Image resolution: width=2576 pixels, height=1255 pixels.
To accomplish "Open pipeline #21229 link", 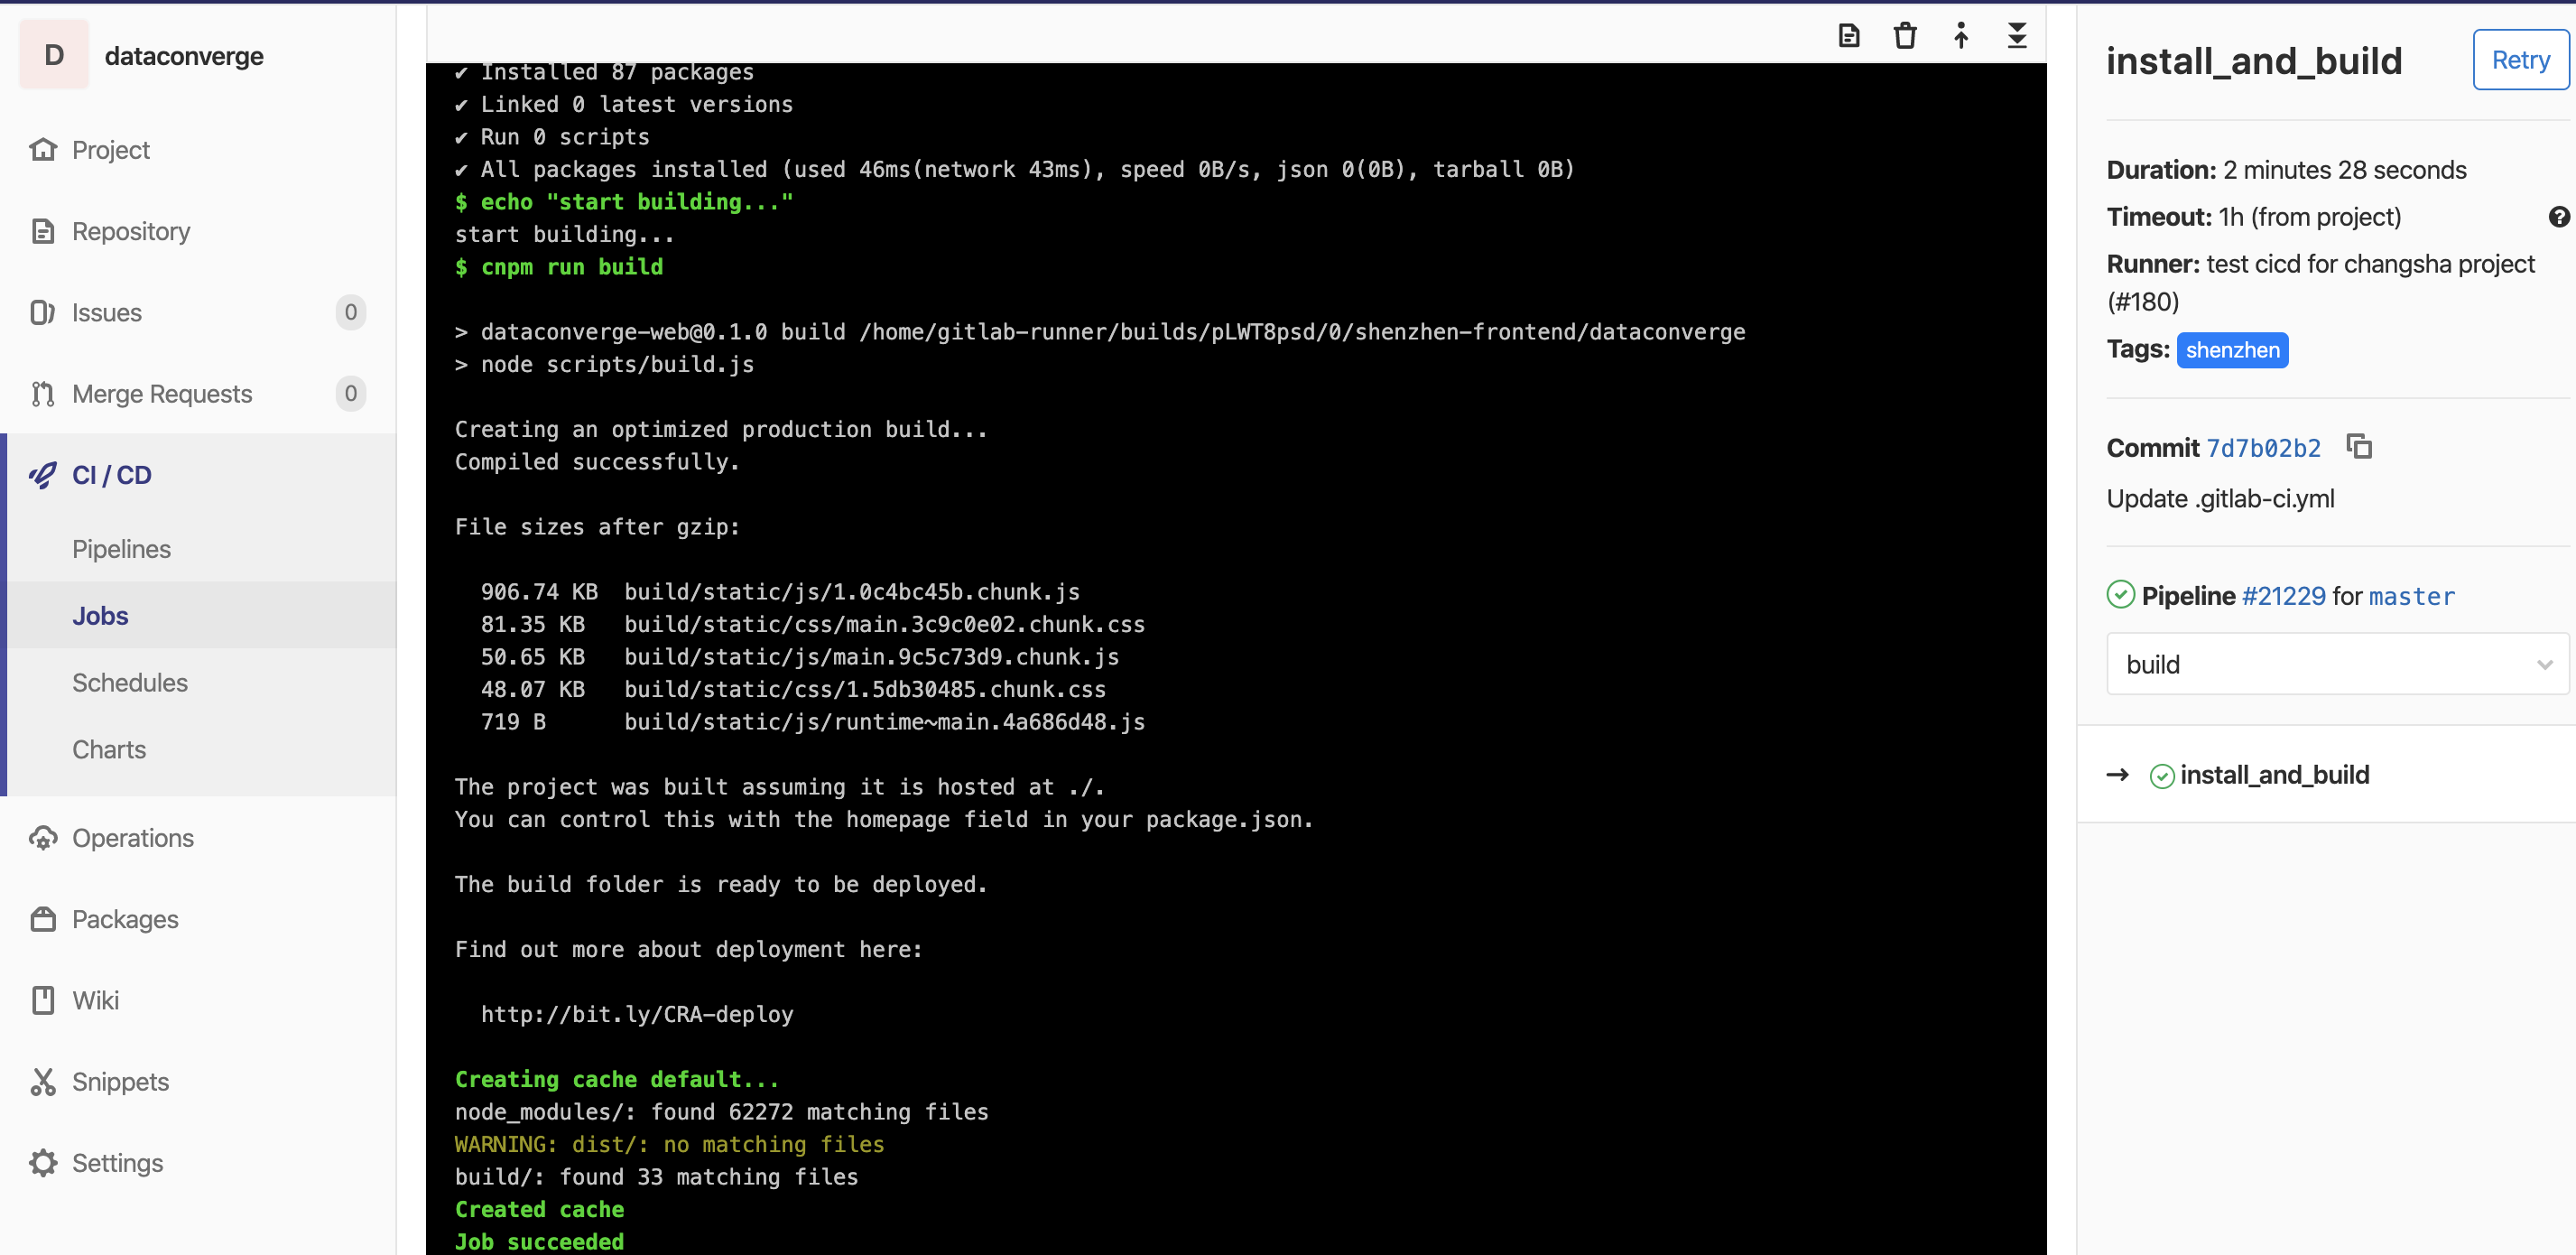I will click(2283, 596).
